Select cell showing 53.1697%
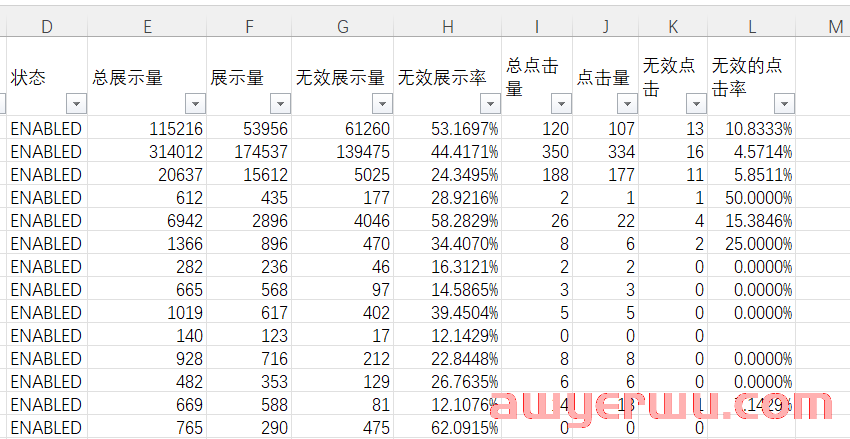Screen dimensions: 850x439 click(448, 128)
